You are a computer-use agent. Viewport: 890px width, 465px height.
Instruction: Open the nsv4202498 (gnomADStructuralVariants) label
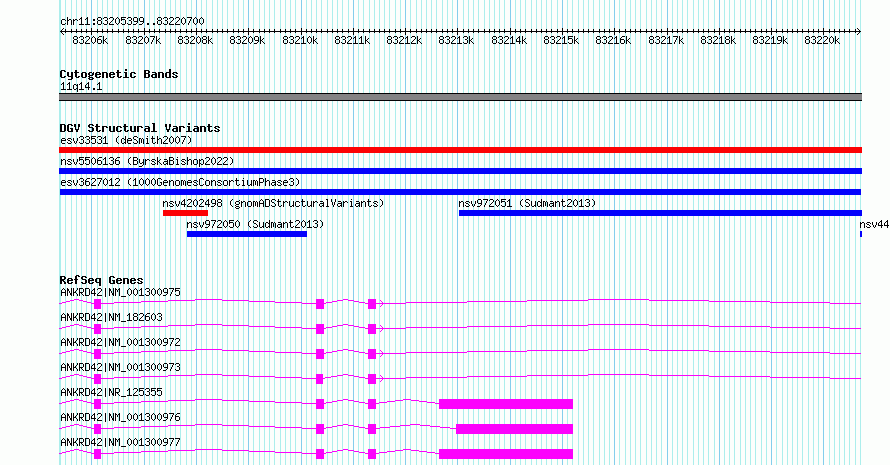coord(273,203)
